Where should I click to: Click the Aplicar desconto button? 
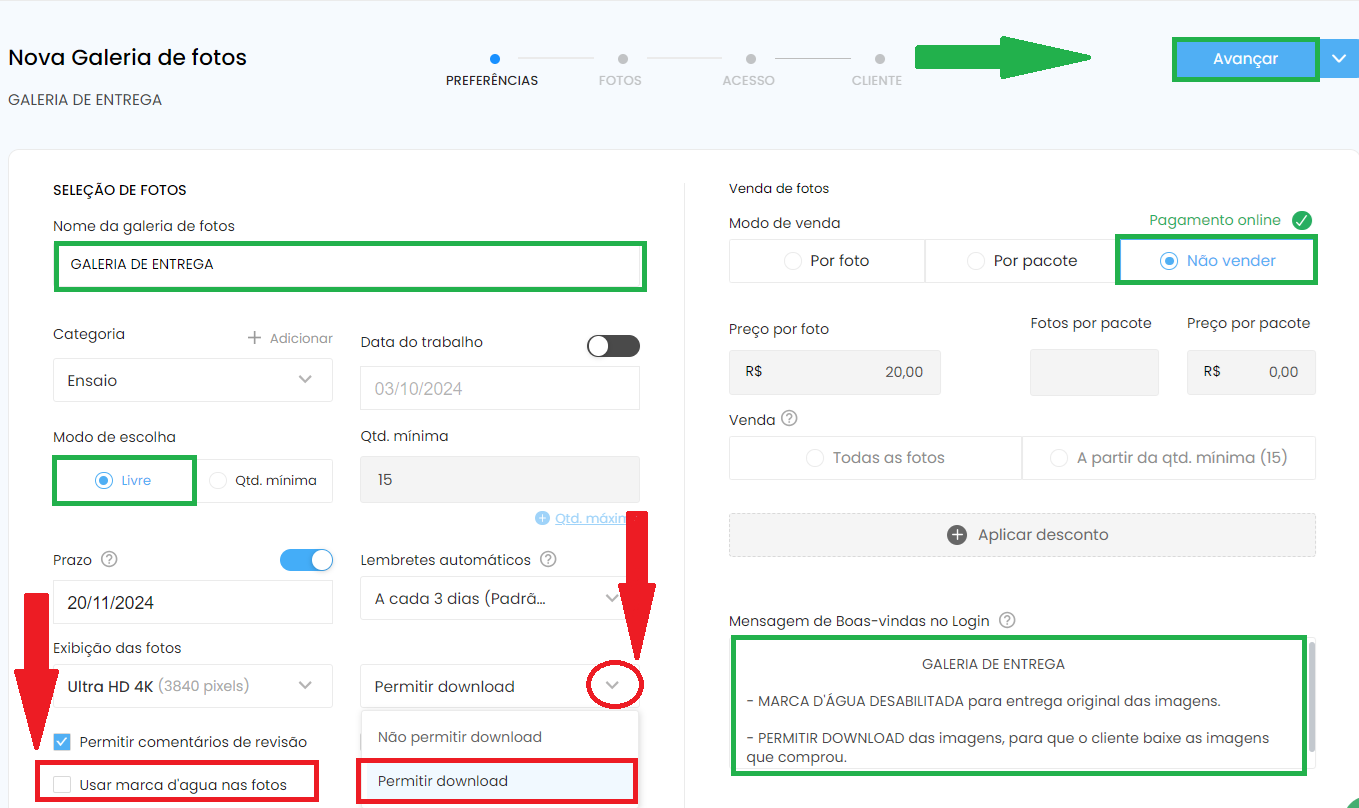[x=1022, y=535]
